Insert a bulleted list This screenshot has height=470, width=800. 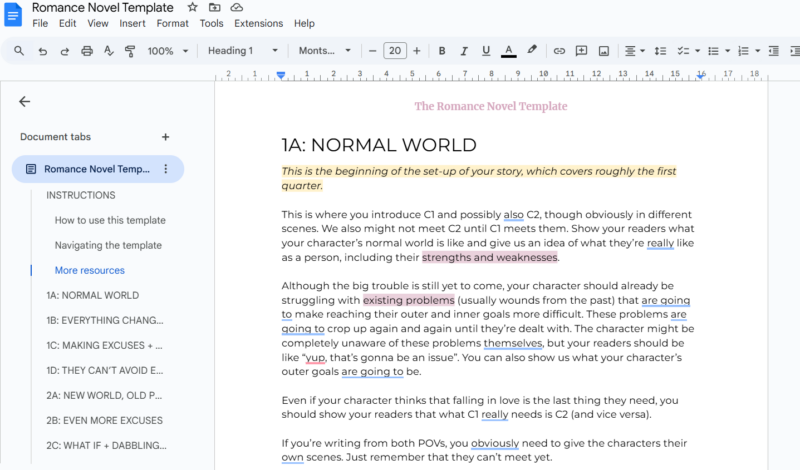713,51
